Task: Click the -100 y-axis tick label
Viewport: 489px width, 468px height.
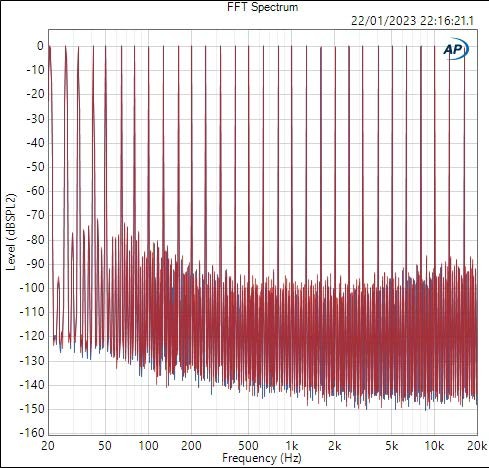Action: [x=32, y=288]
